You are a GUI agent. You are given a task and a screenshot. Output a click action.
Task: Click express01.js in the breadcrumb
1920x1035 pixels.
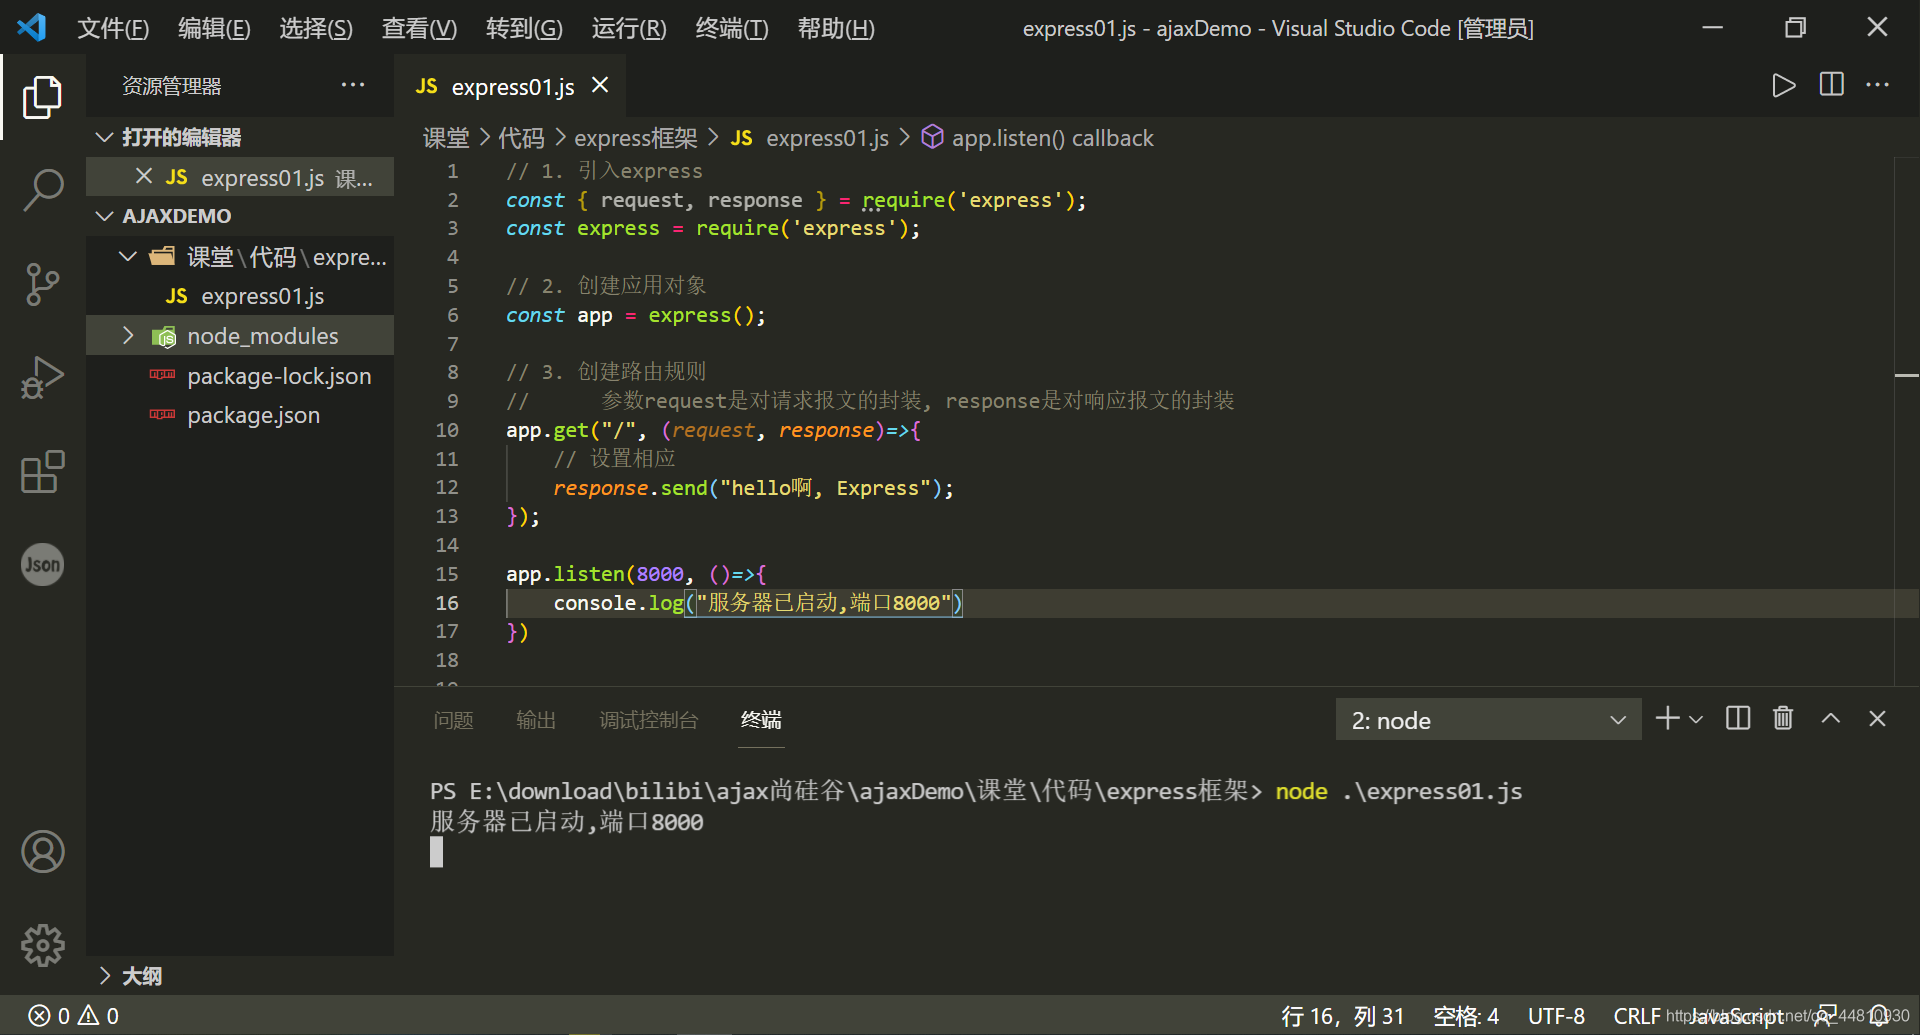pos(827,138)
